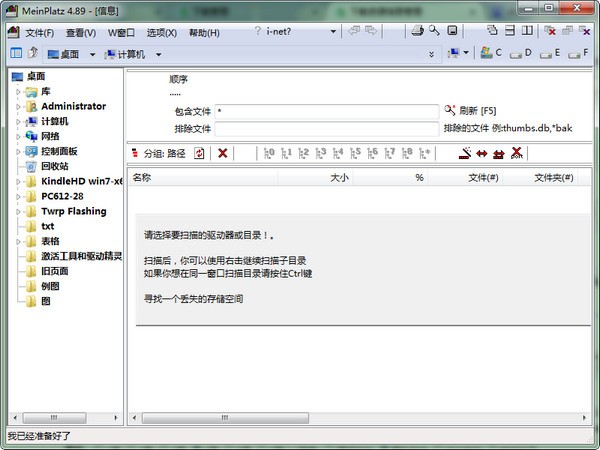The width and height of the screenshot is (600, 450).
Task: Click the red X delete icon
Action: coord(223,153)
